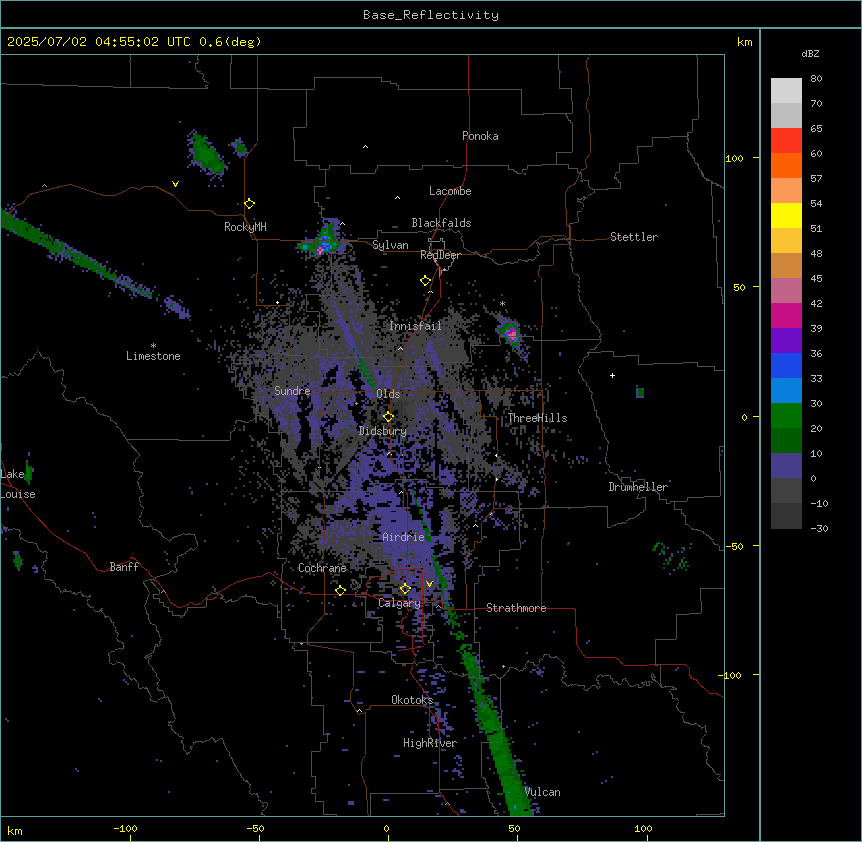The image size is (862, 842).
Task: Click the green echo cluster north of RockyMH
Action: [x=207, y=154]
